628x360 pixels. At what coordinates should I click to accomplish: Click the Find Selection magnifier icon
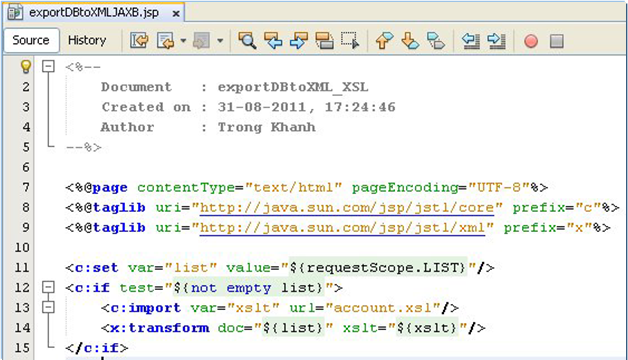tap(247, 41)
